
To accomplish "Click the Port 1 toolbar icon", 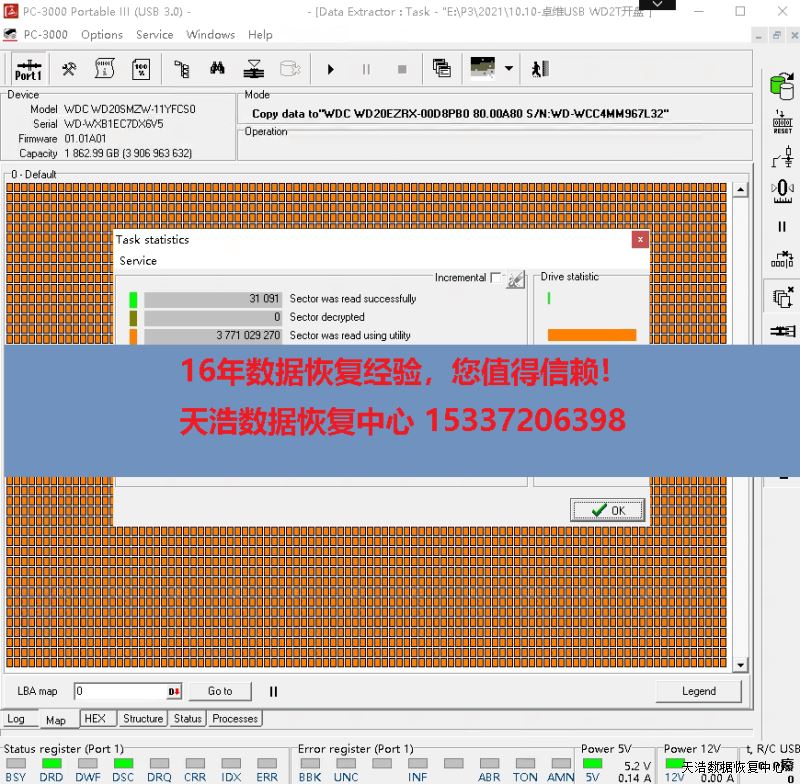I will [28, 69].
